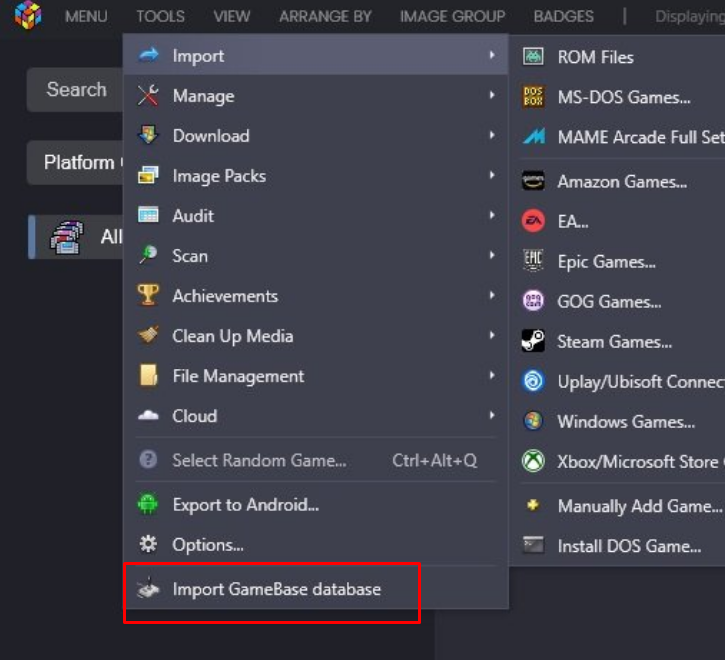Click the Clean Up Media broom icon
The image size is (725, 660).
148,335
